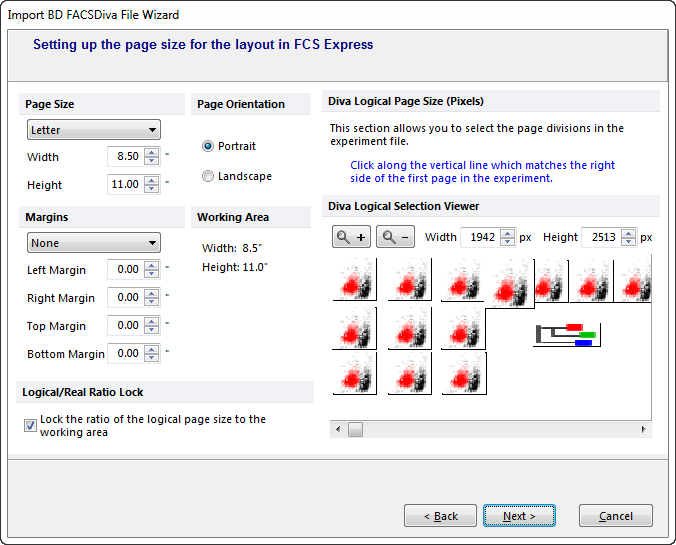The image size is (676, 545).
Task: Click the first scatter plot thumbnail
Action: point(354,280)
